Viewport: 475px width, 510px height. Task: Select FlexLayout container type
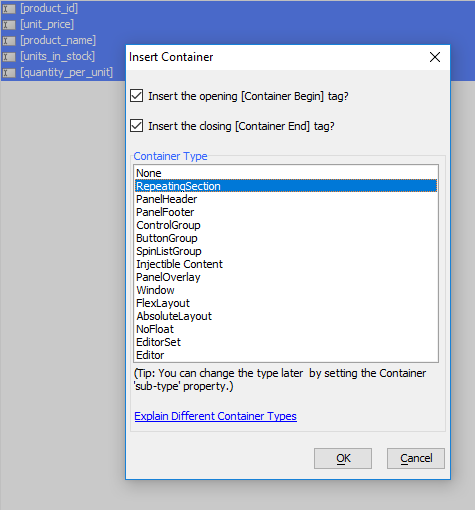(x=286, y=303)
